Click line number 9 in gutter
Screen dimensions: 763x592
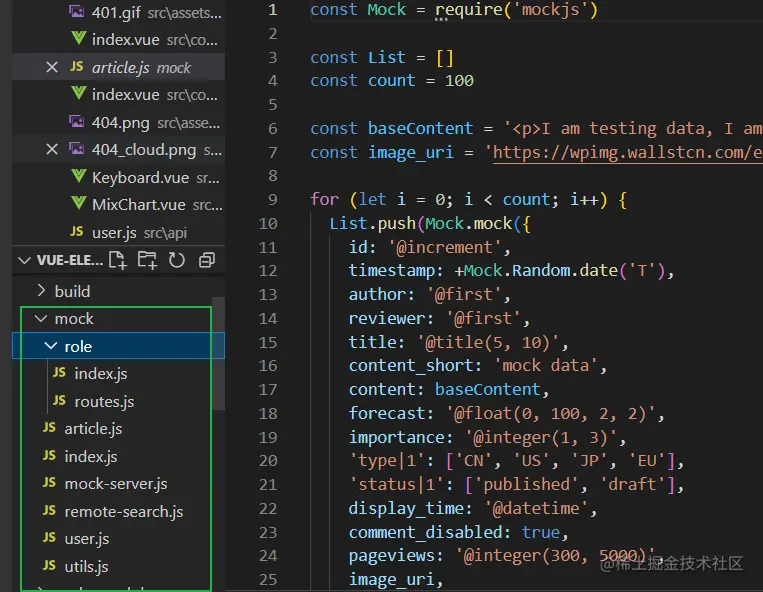pos(272,199)
